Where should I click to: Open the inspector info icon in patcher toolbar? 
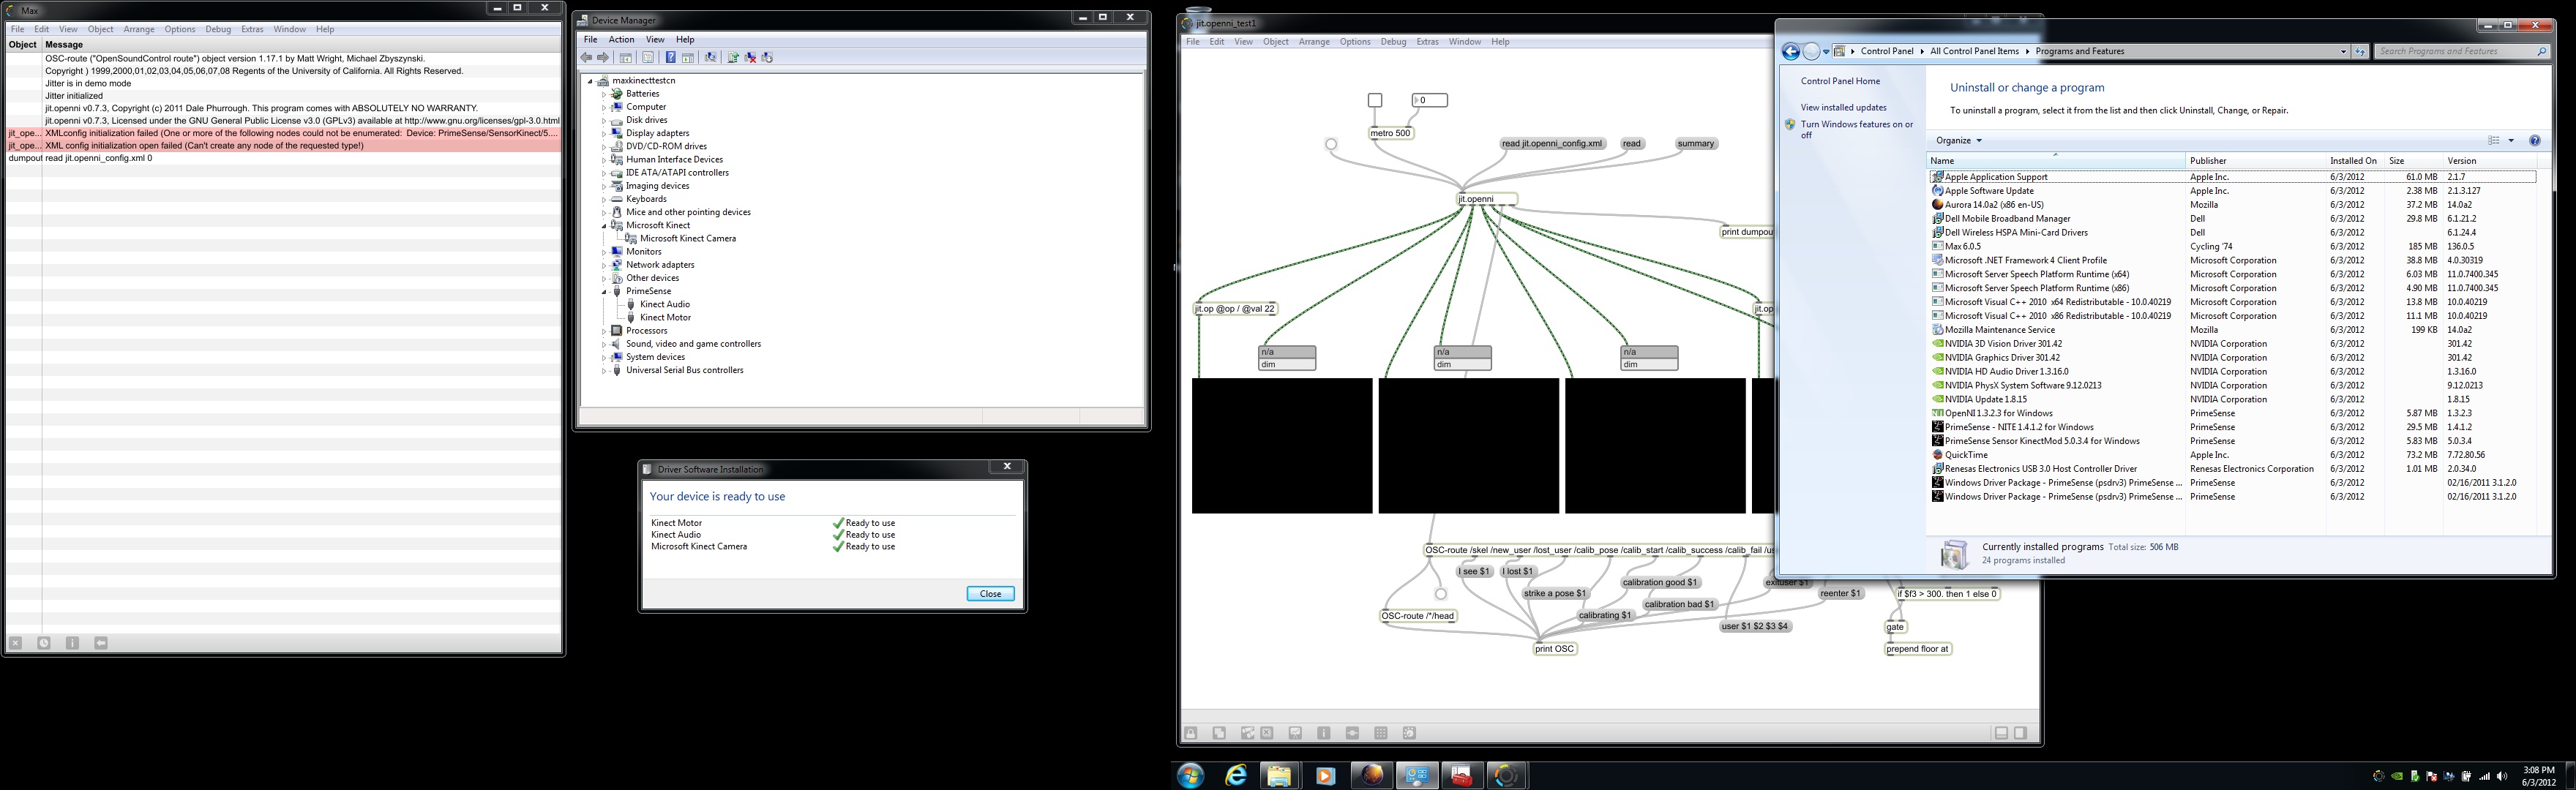(1324, 733)
